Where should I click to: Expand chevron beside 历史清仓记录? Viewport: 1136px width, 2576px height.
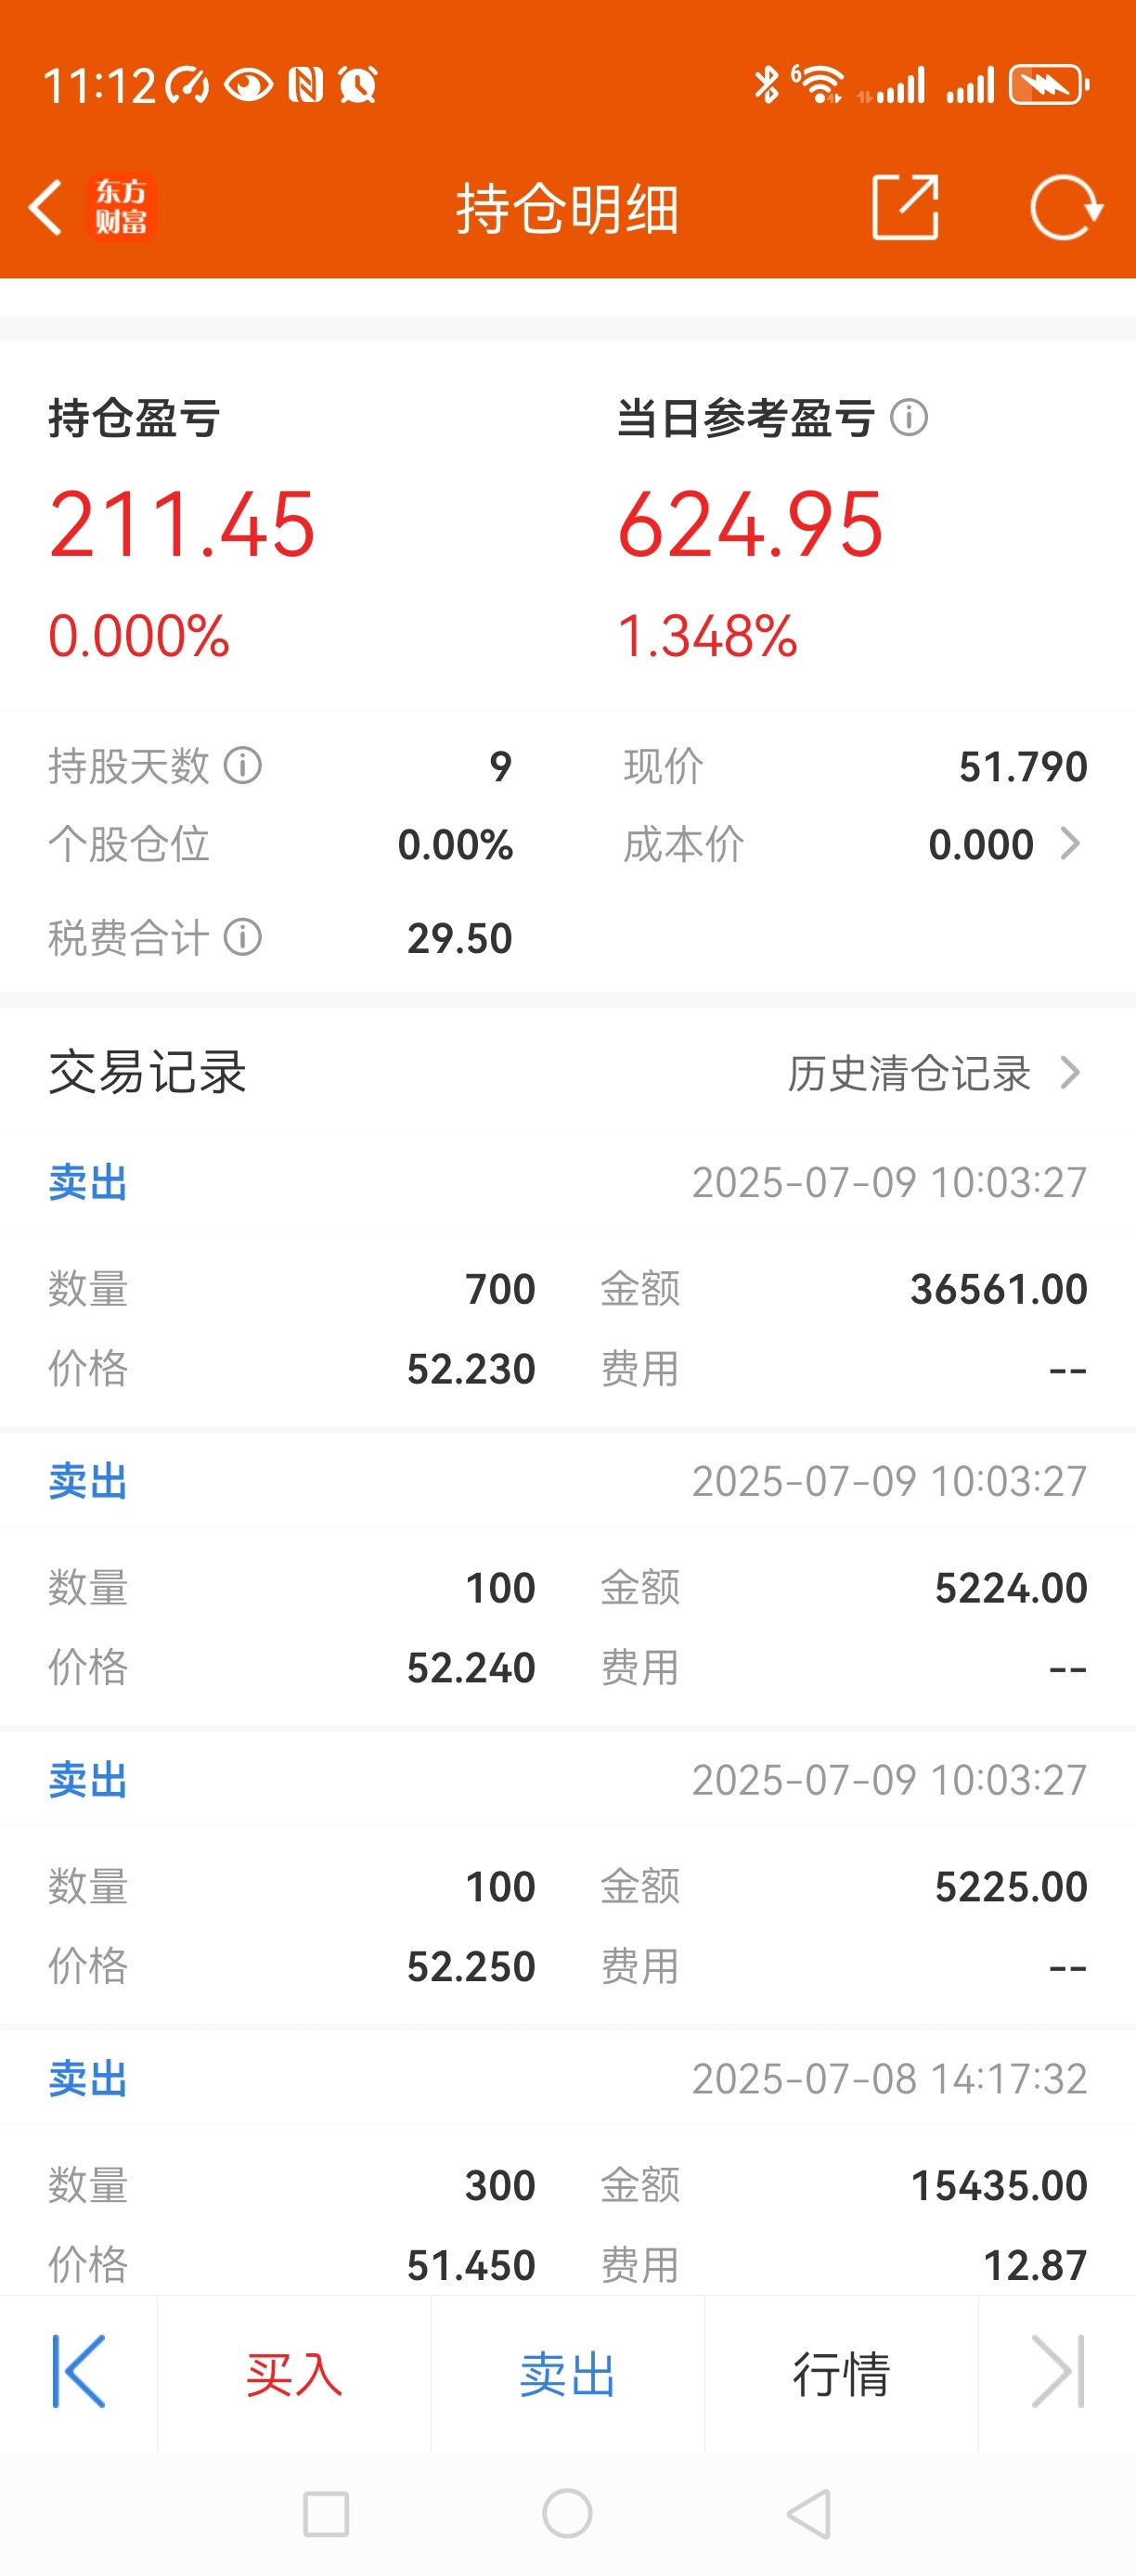tap(1070, 1073)
